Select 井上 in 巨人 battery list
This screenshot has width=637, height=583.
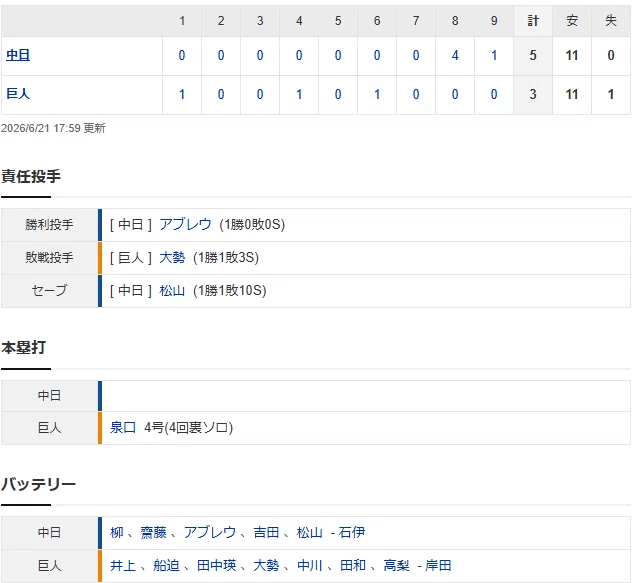point(123,565)
